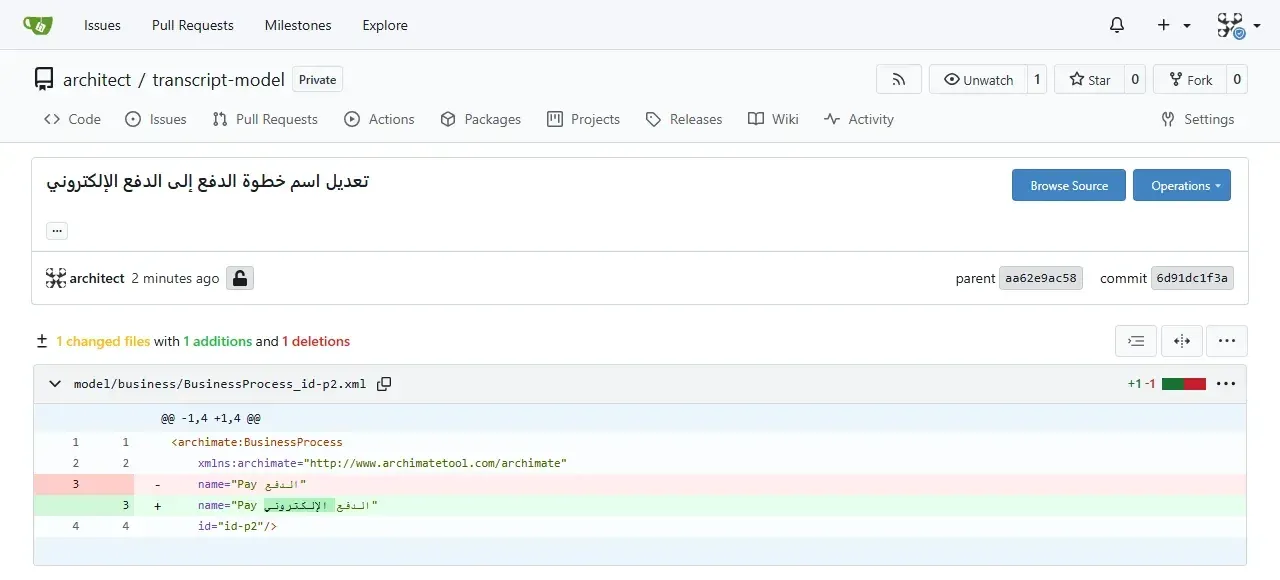
Task: Click the commit title in Arabic
Action: 208,182
